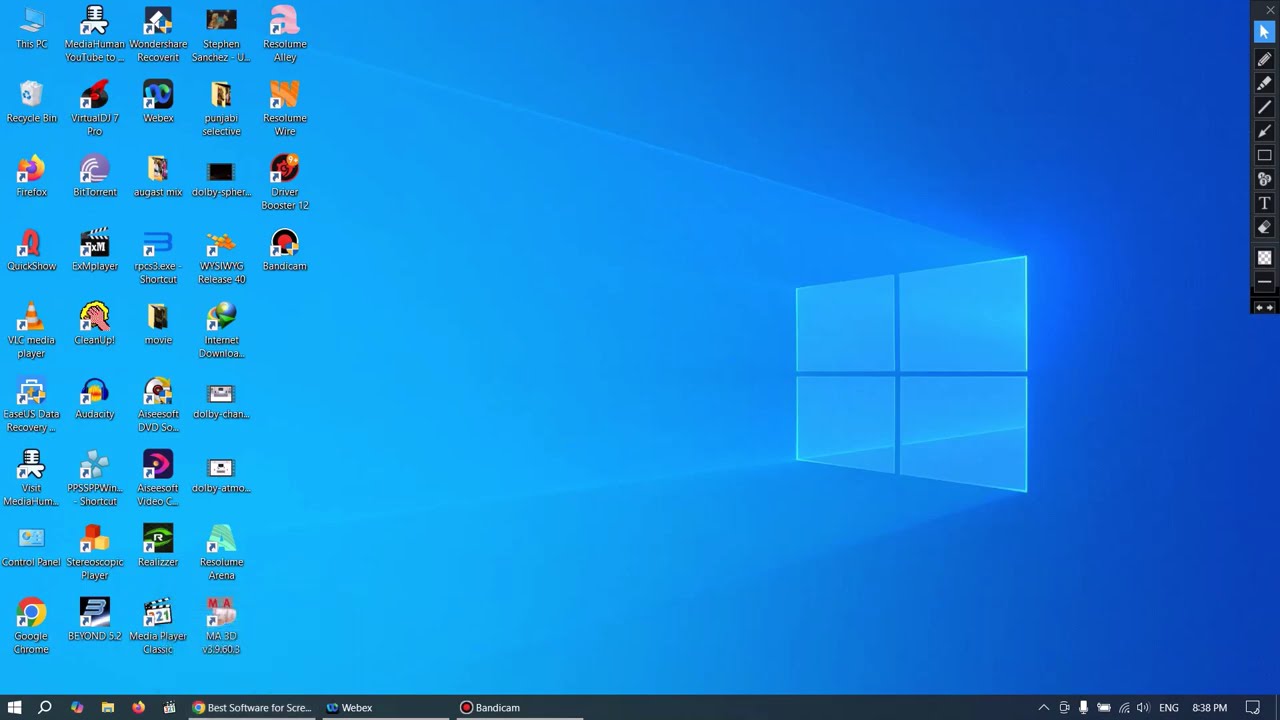This screenshot has height=720, width=1280.
Task: Open the microphone tray icon
Action: pyautogui.click(x=1083, y=707)
